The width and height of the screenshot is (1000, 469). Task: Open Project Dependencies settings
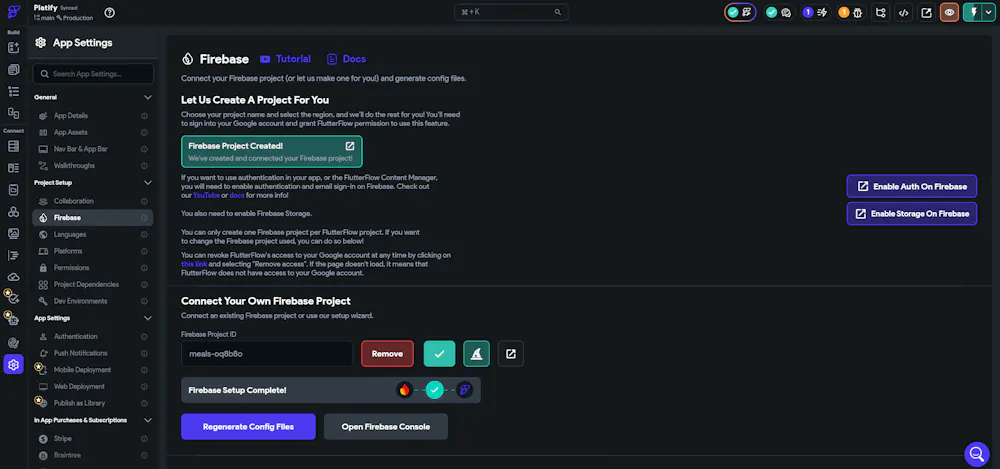(92, 285)
